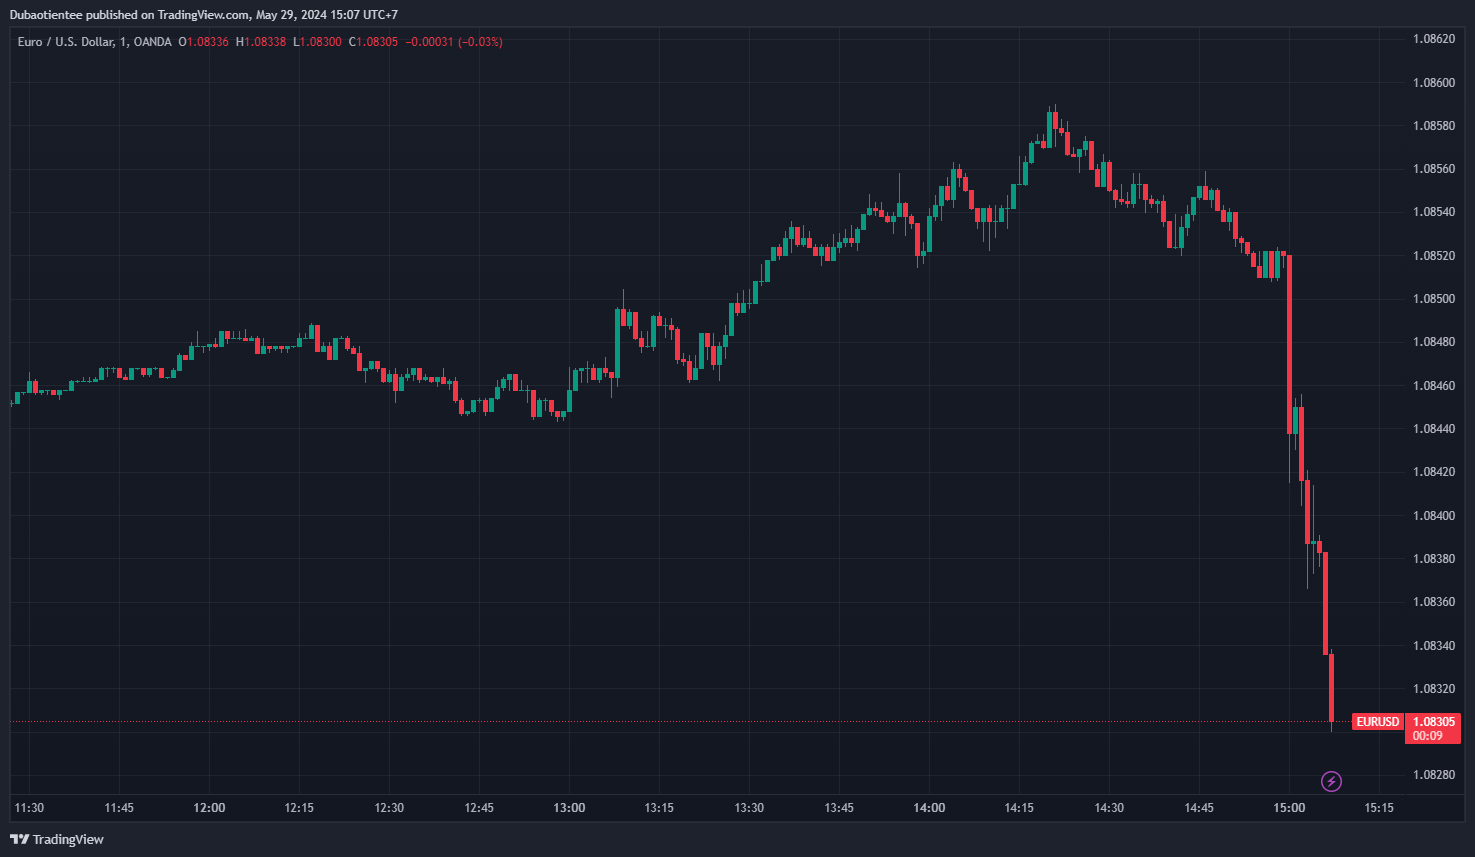Click the 1.08580 price axis label
This screenshot has width=1475, height=857.
point(1433,126)
